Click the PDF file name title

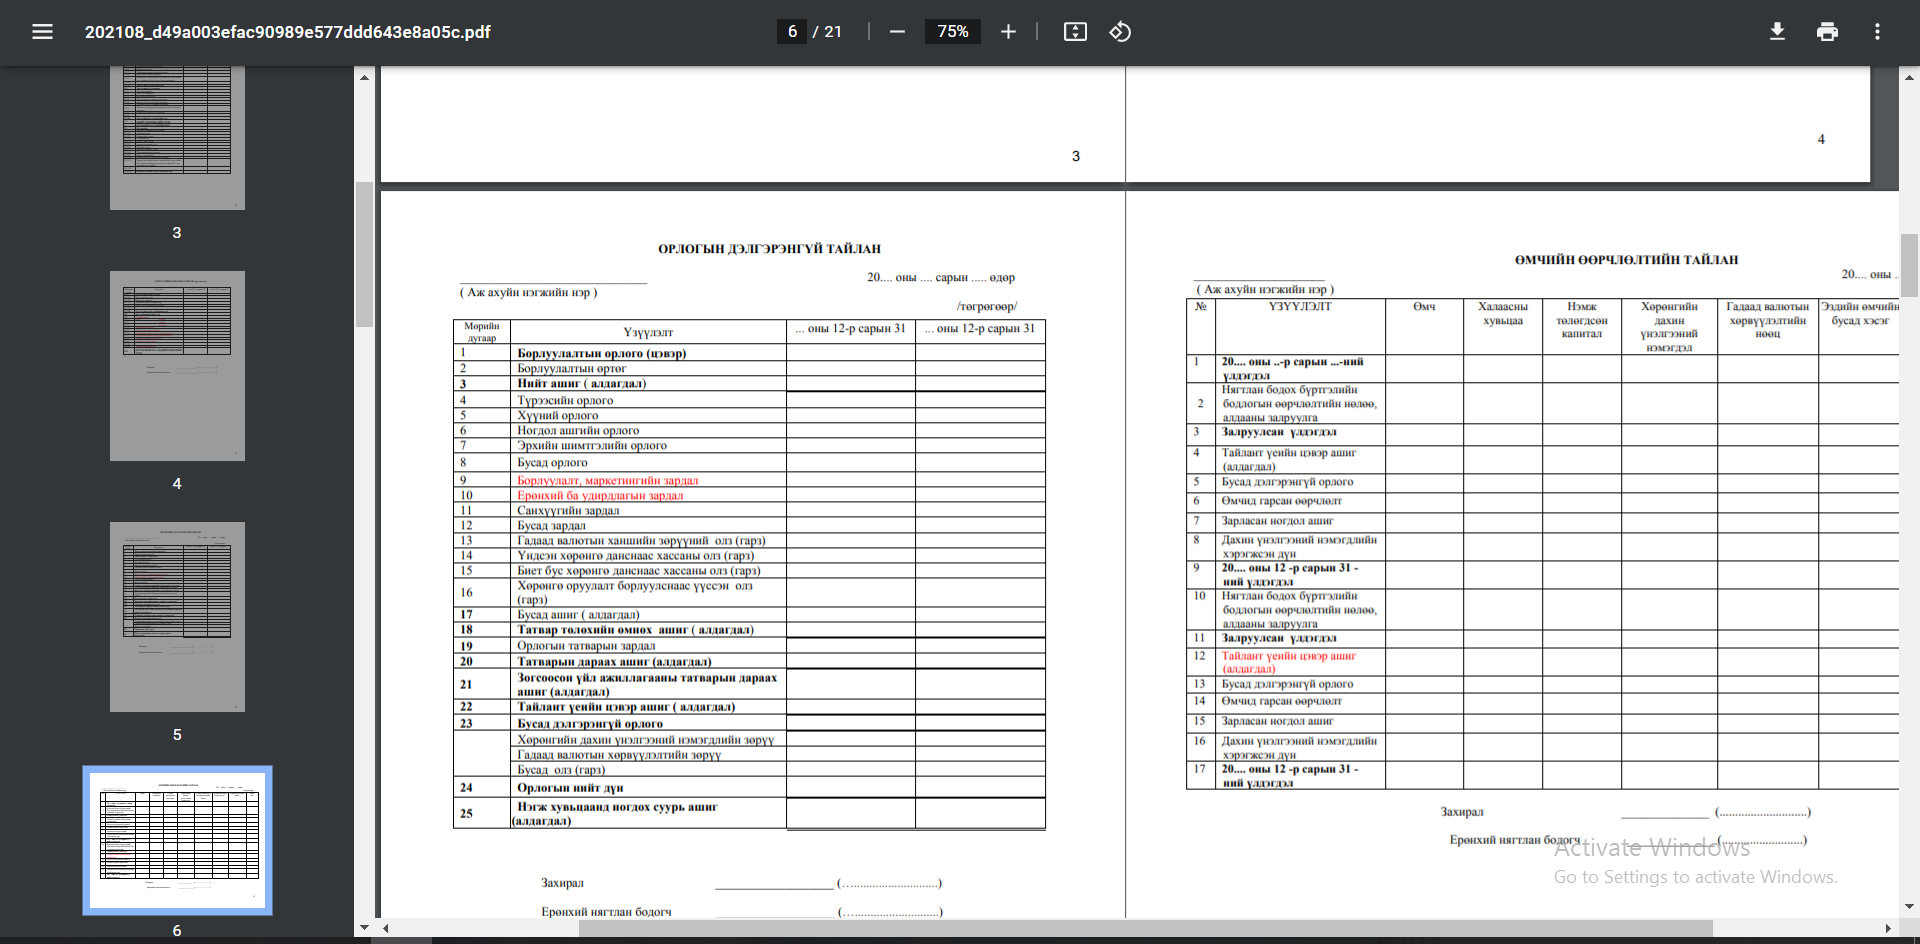[x=287, y=32]
